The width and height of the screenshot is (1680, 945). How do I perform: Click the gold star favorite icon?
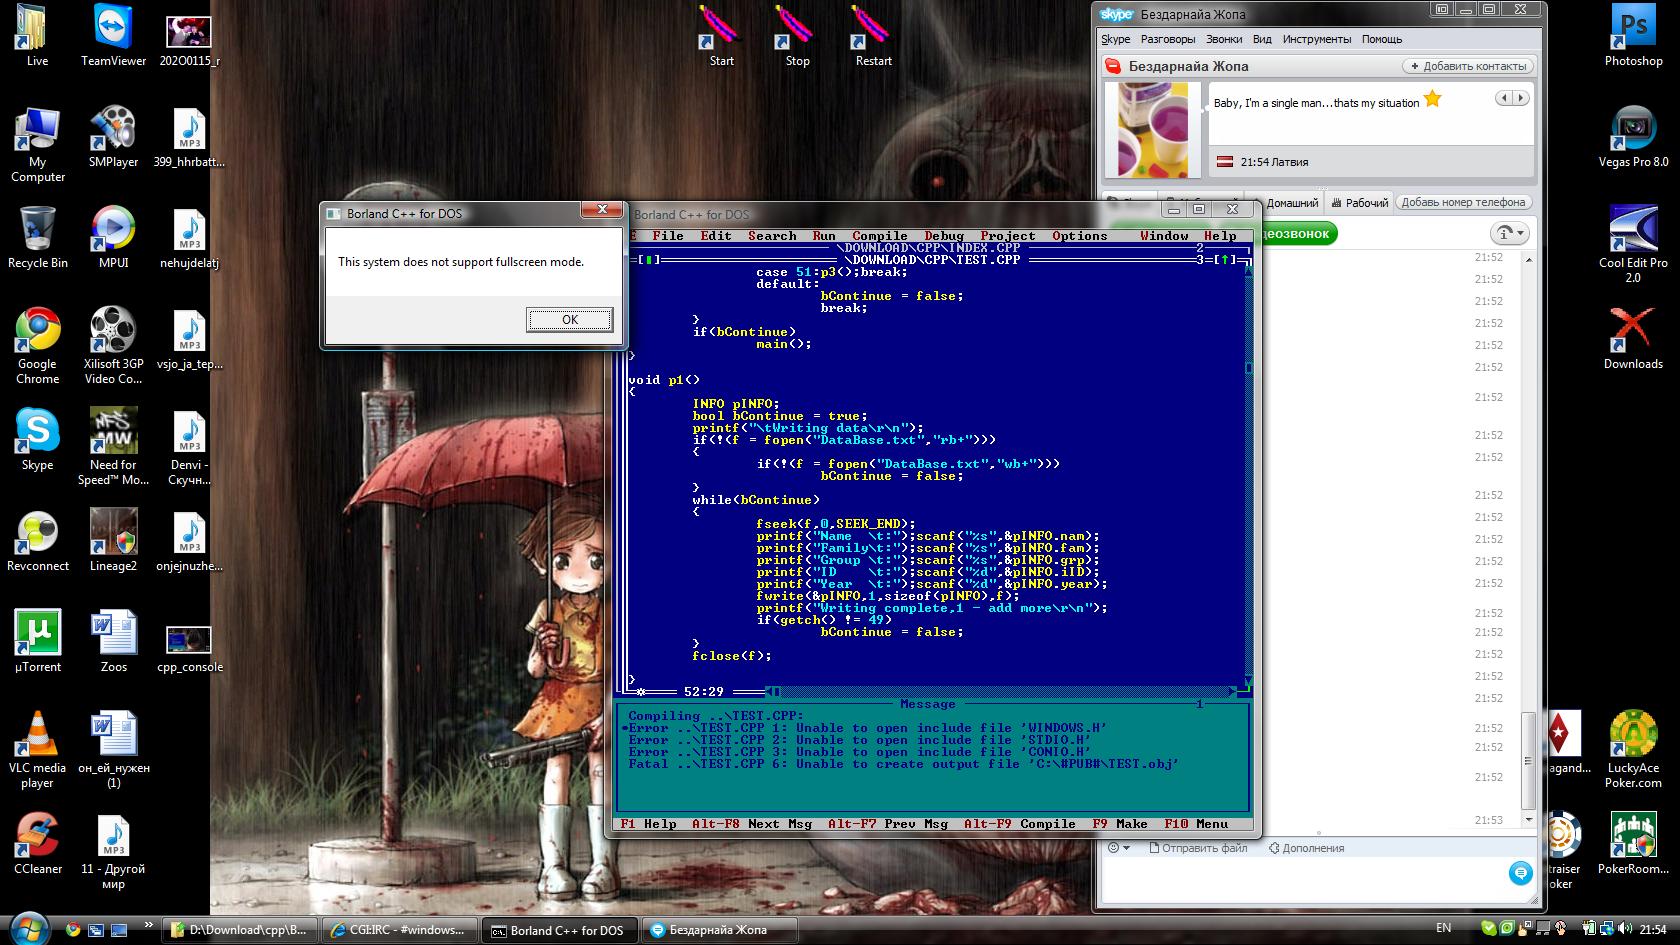click(1433, 98)
